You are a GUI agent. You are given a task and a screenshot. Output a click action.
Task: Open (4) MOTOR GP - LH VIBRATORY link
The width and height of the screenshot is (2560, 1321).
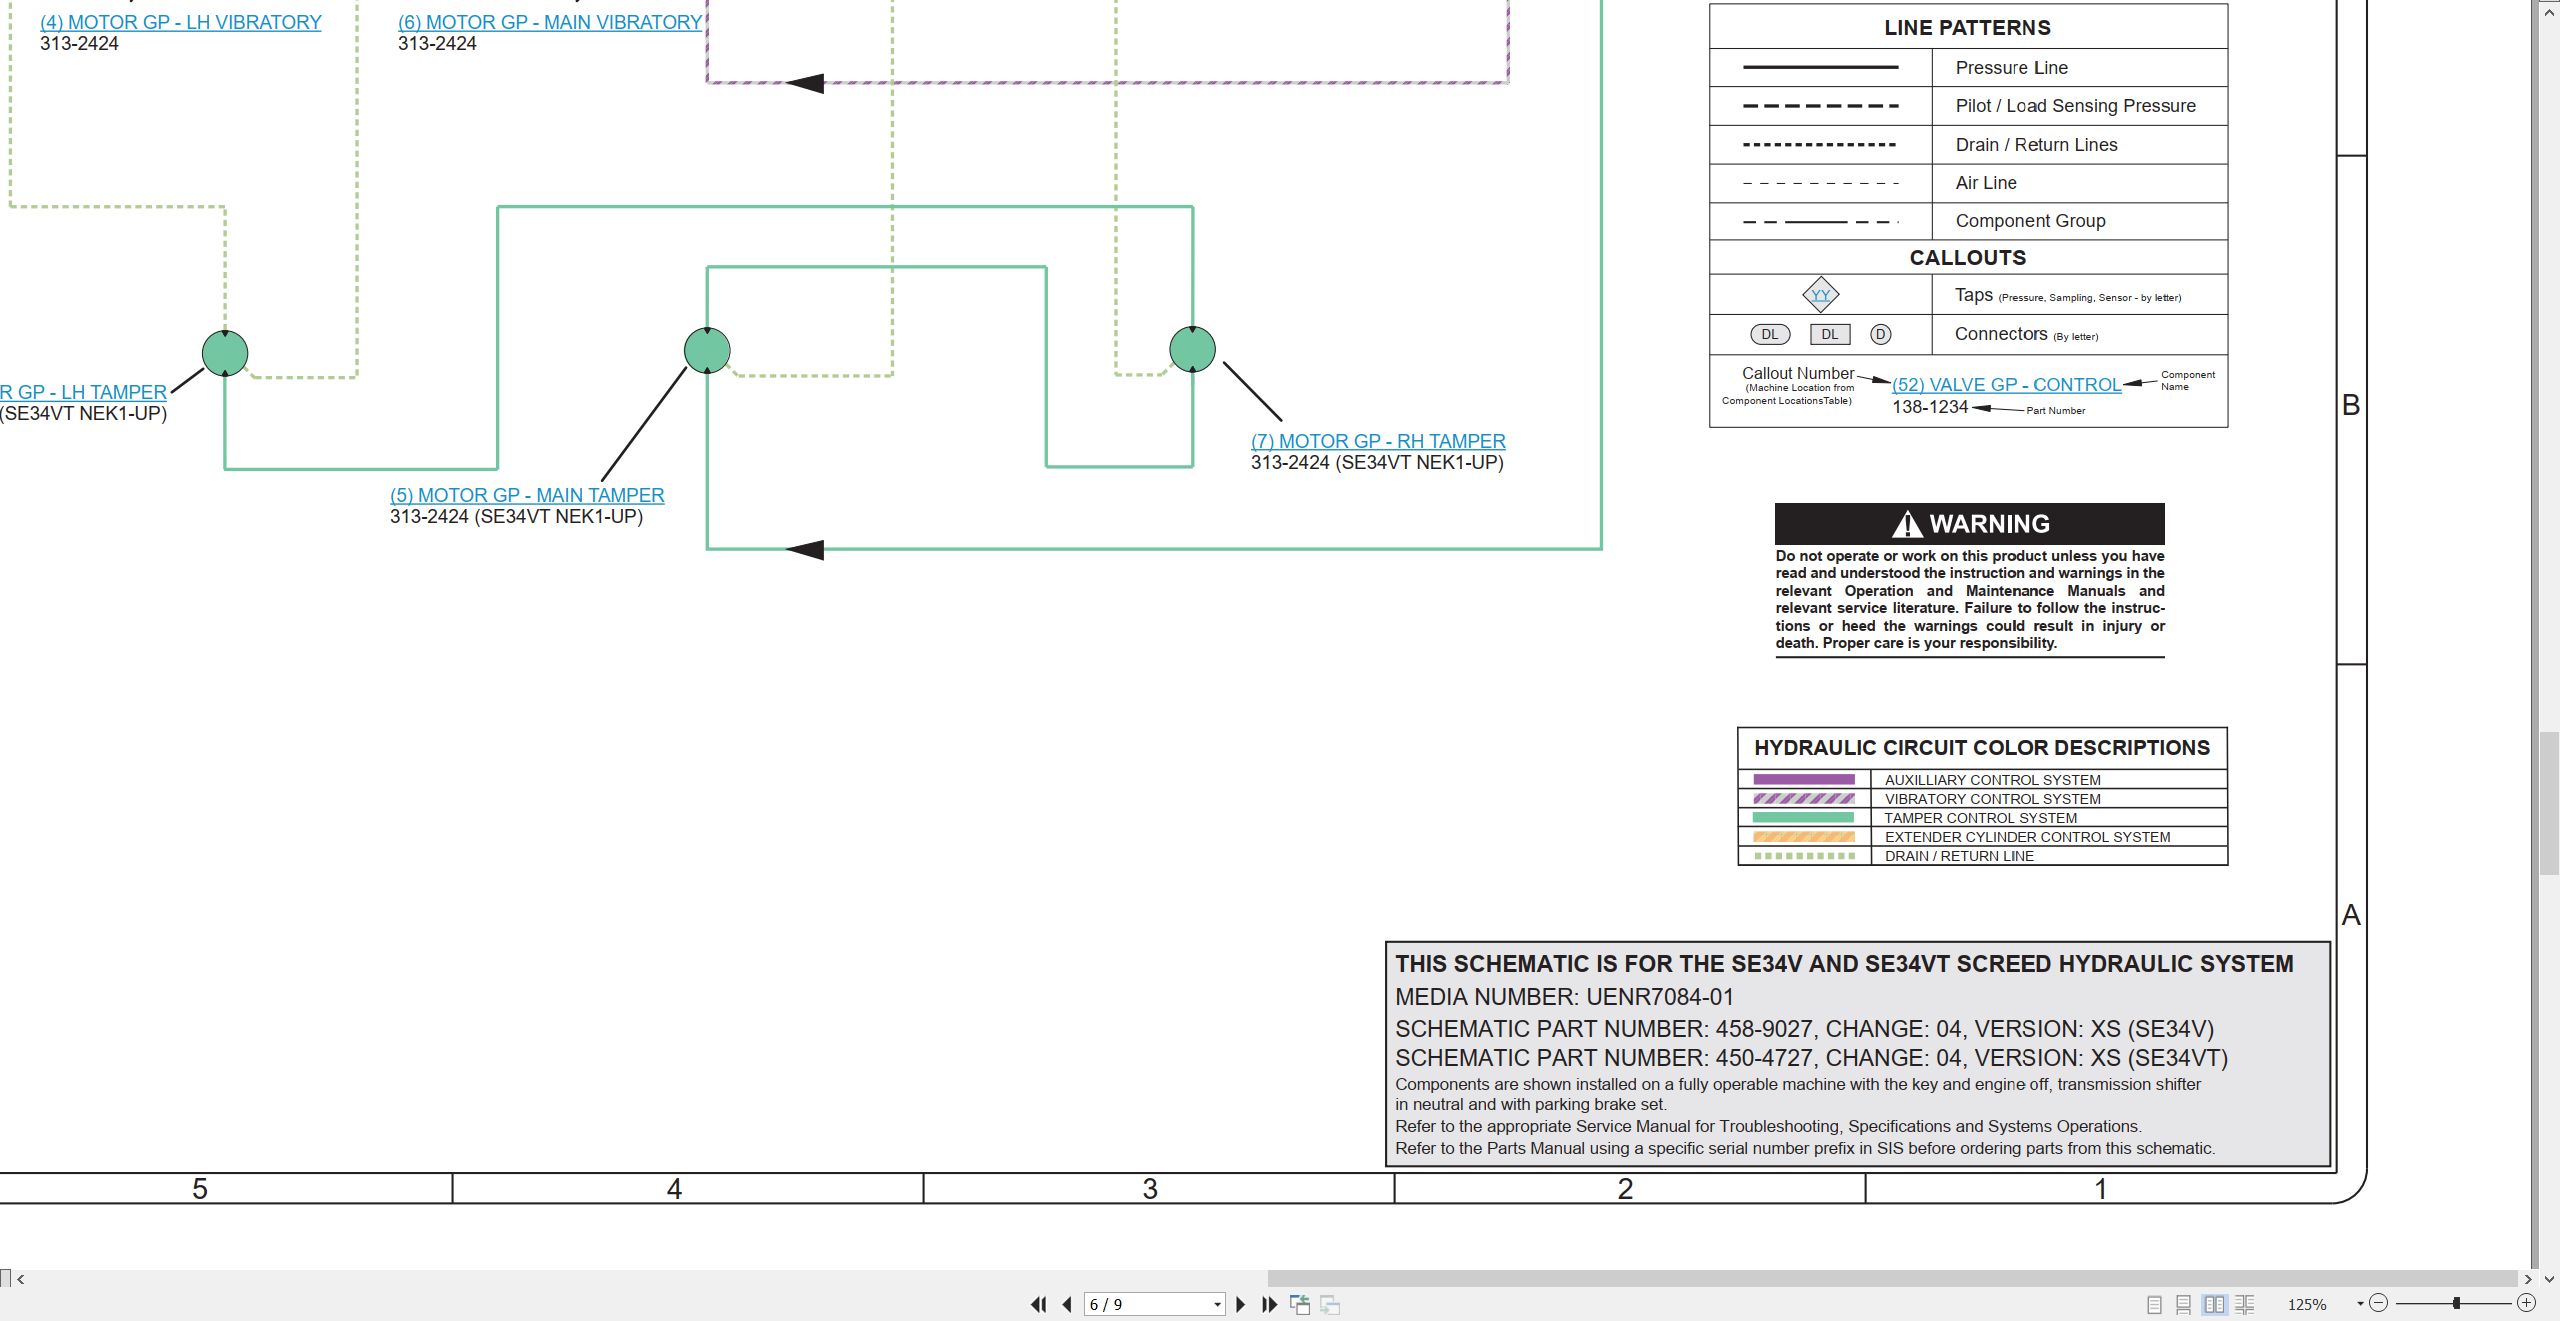[x=181, y=22]
